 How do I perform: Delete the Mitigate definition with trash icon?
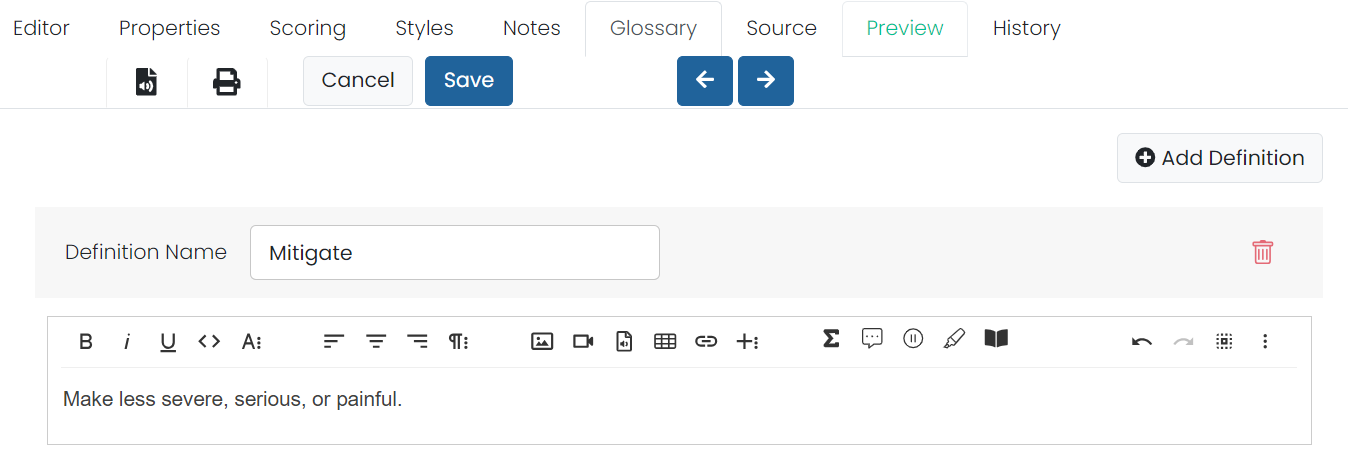coord(1263,252)
